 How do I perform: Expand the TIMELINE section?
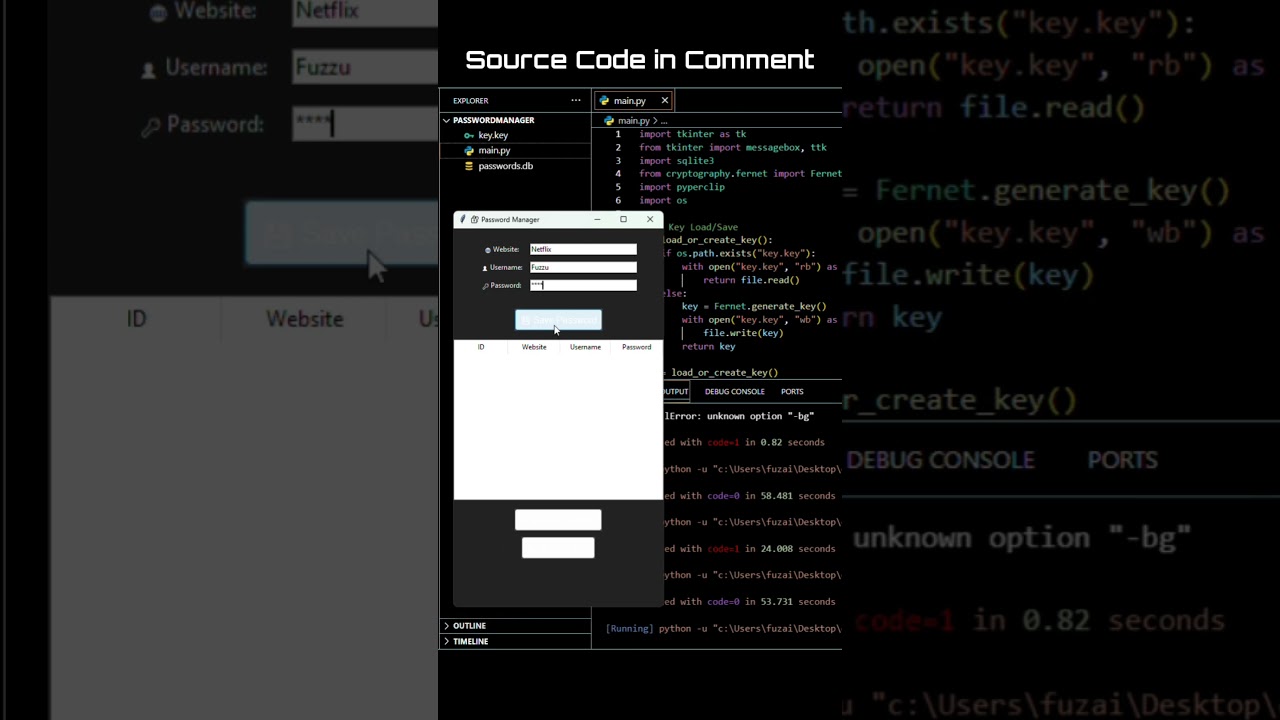pyautogui.click(x=470, y=641)
